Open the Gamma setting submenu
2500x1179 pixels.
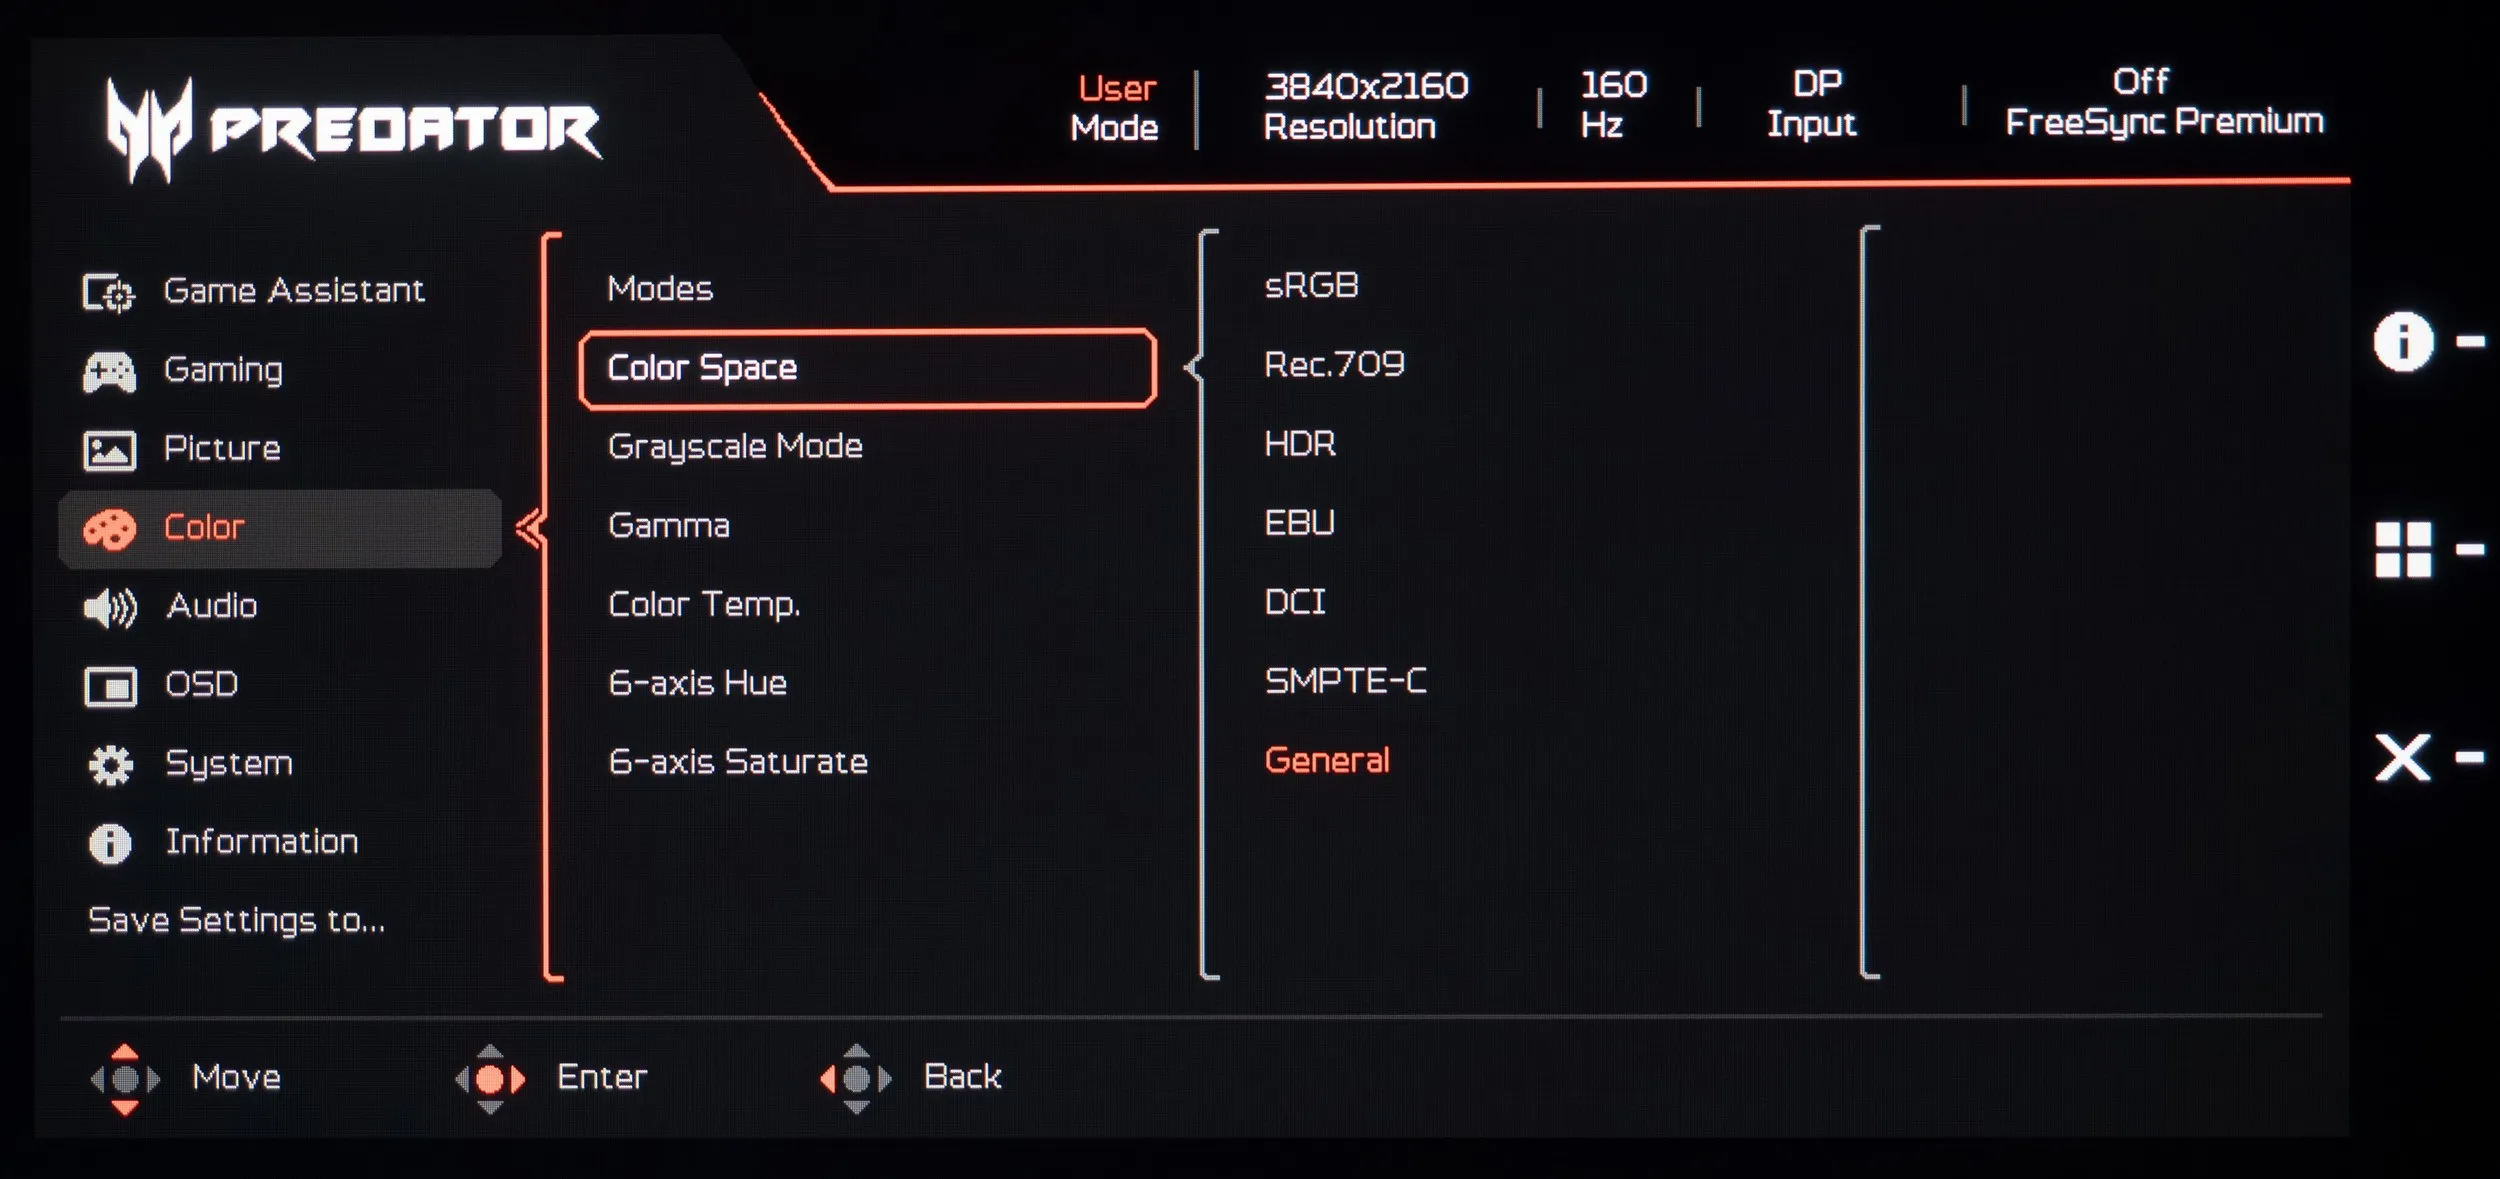point(669,526)
